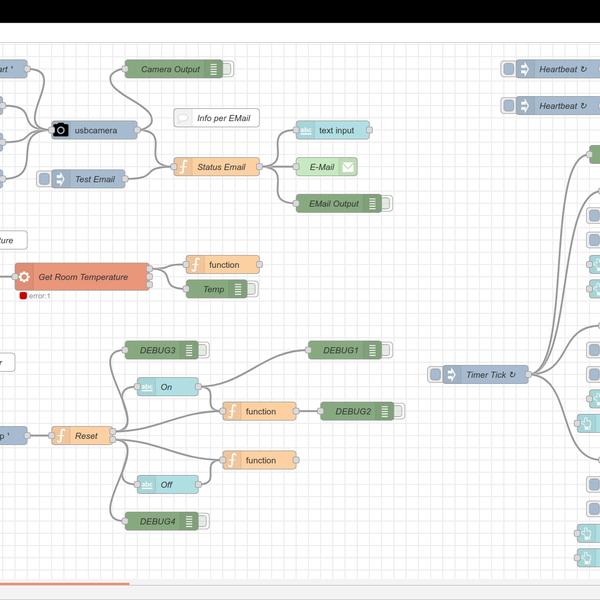
Task: Click the Timer Tick inject arrow icon
Action: [452, 375]
